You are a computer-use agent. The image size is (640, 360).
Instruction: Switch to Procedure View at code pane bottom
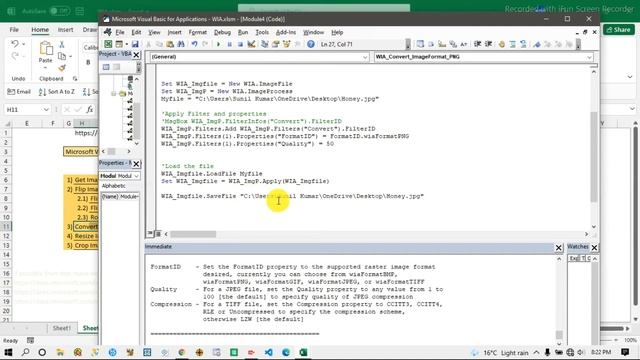click(x=150, y=234)
